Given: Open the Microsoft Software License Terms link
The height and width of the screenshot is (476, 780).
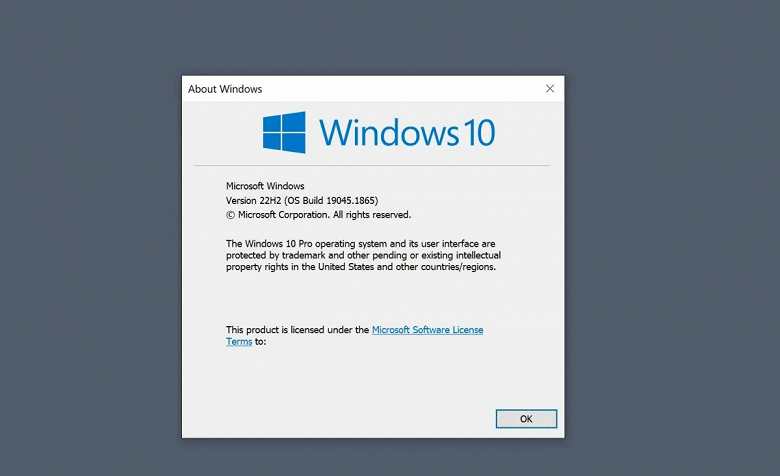Looking at the screenshot, I should click(427, 330).
